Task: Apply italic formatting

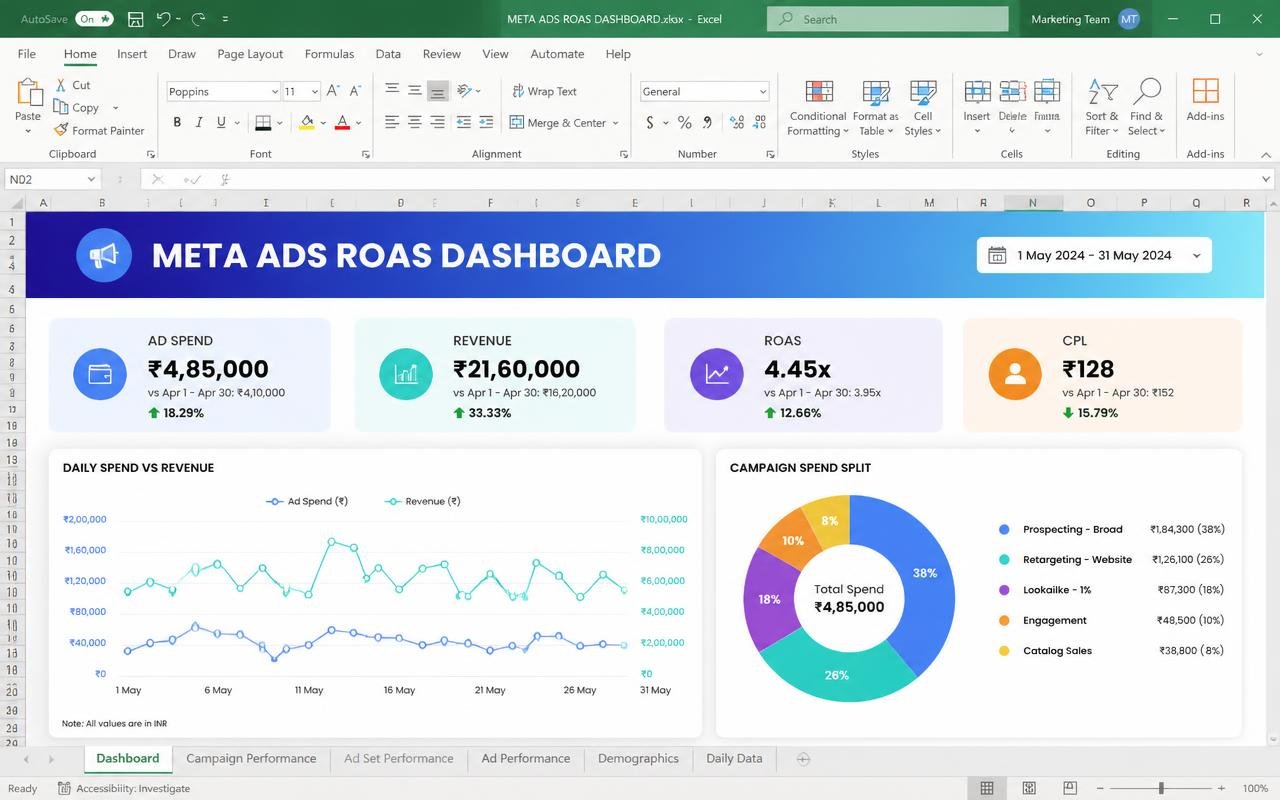Action: pyautogui.click(x=199, y=122)
